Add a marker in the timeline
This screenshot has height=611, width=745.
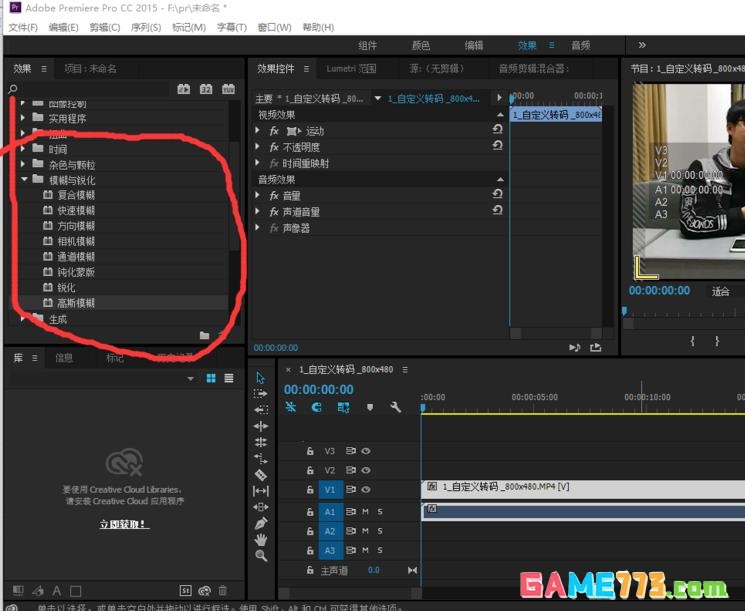coord(370,407)
